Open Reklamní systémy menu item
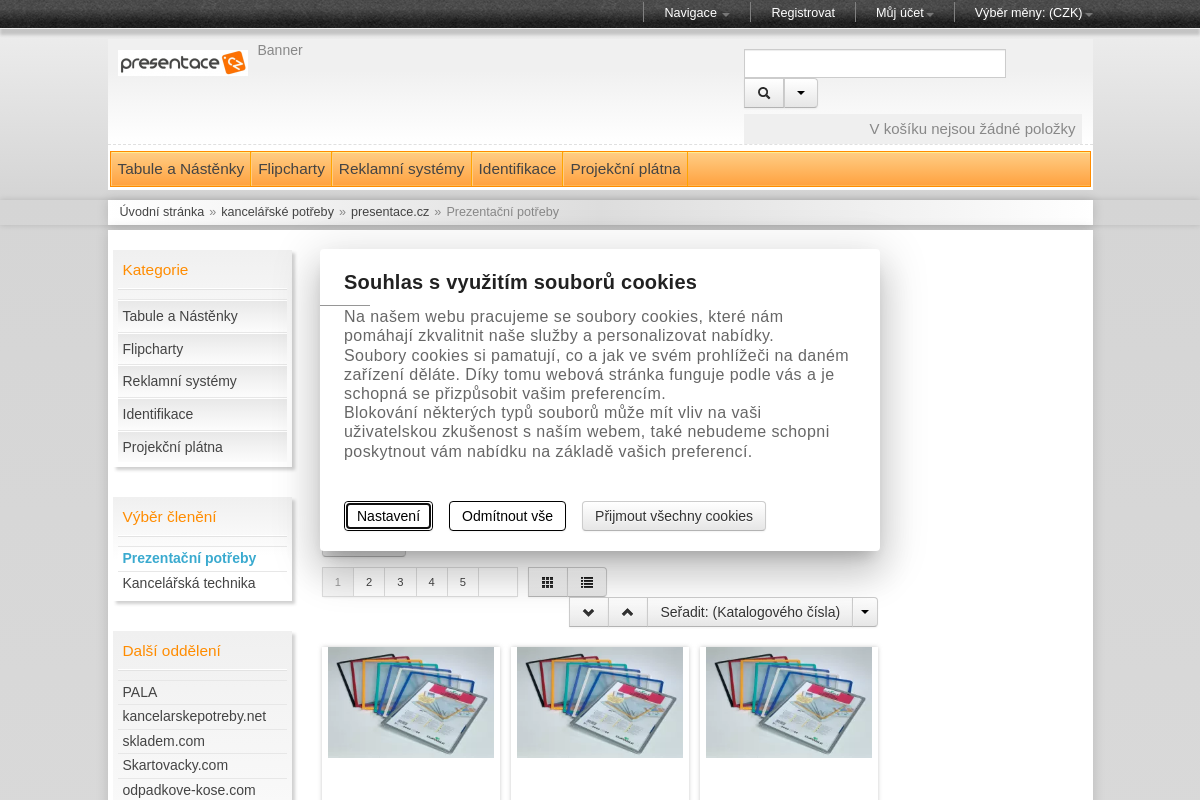The image size is (1200, 800). (x=402, y=169)
